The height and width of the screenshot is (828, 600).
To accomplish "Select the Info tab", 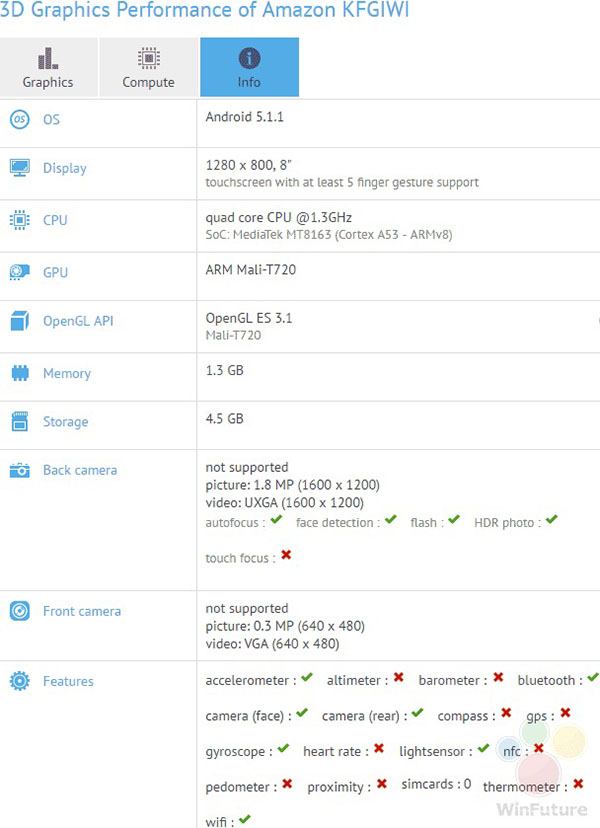I will click(x=249, y=67).
